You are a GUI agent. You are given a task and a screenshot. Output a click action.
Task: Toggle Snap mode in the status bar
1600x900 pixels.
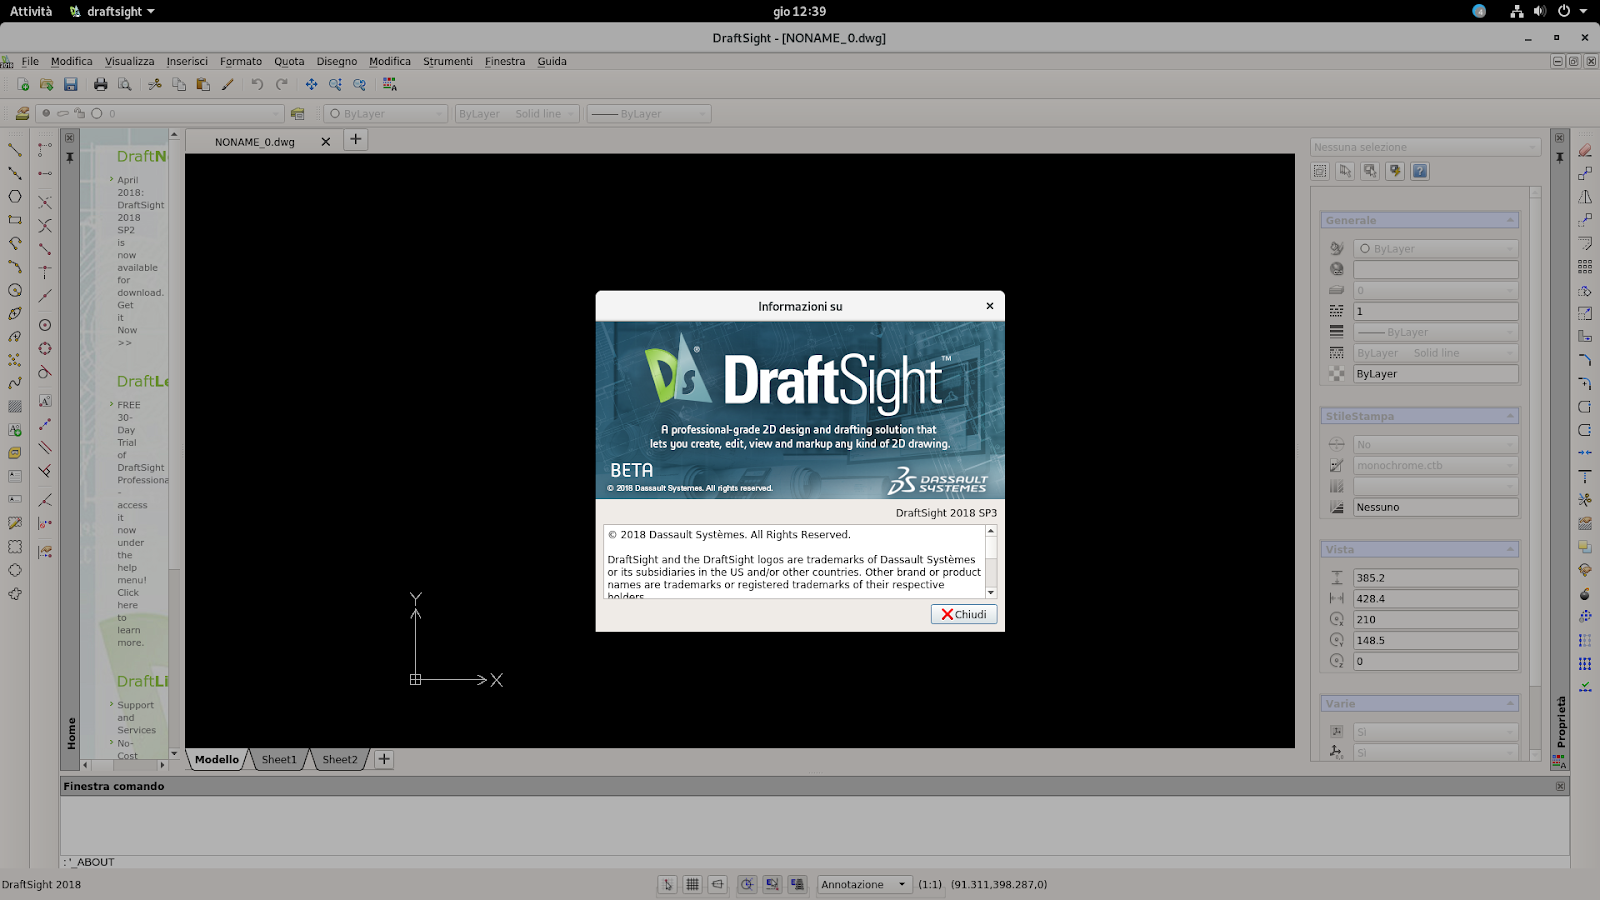click(x=667, y=884)
